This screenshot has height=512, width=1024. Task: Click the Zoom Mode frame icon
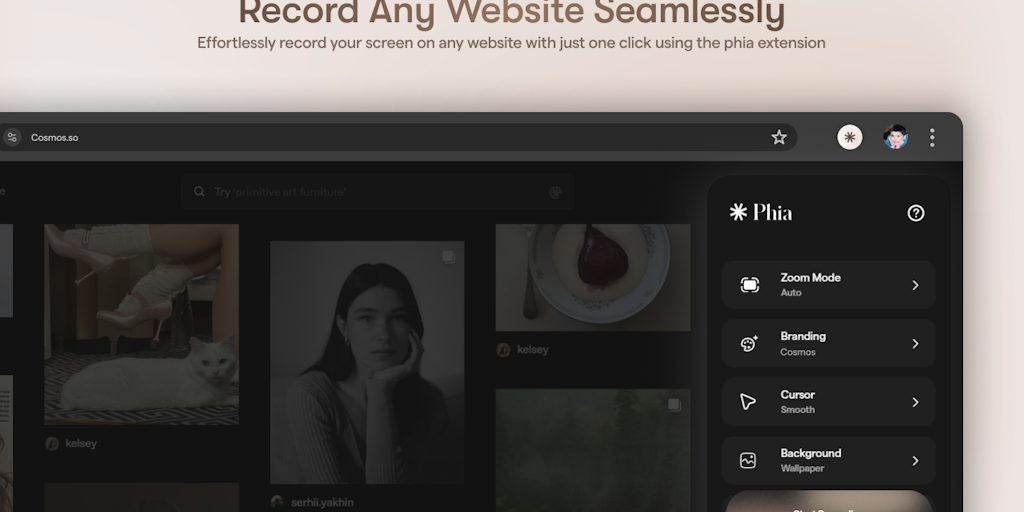(x=749, y=285)
